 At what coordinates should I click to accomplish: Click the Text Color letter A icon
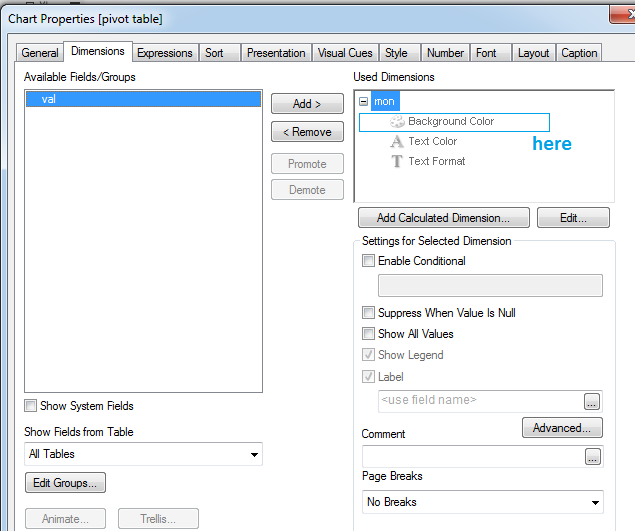[x=397, y=141]
